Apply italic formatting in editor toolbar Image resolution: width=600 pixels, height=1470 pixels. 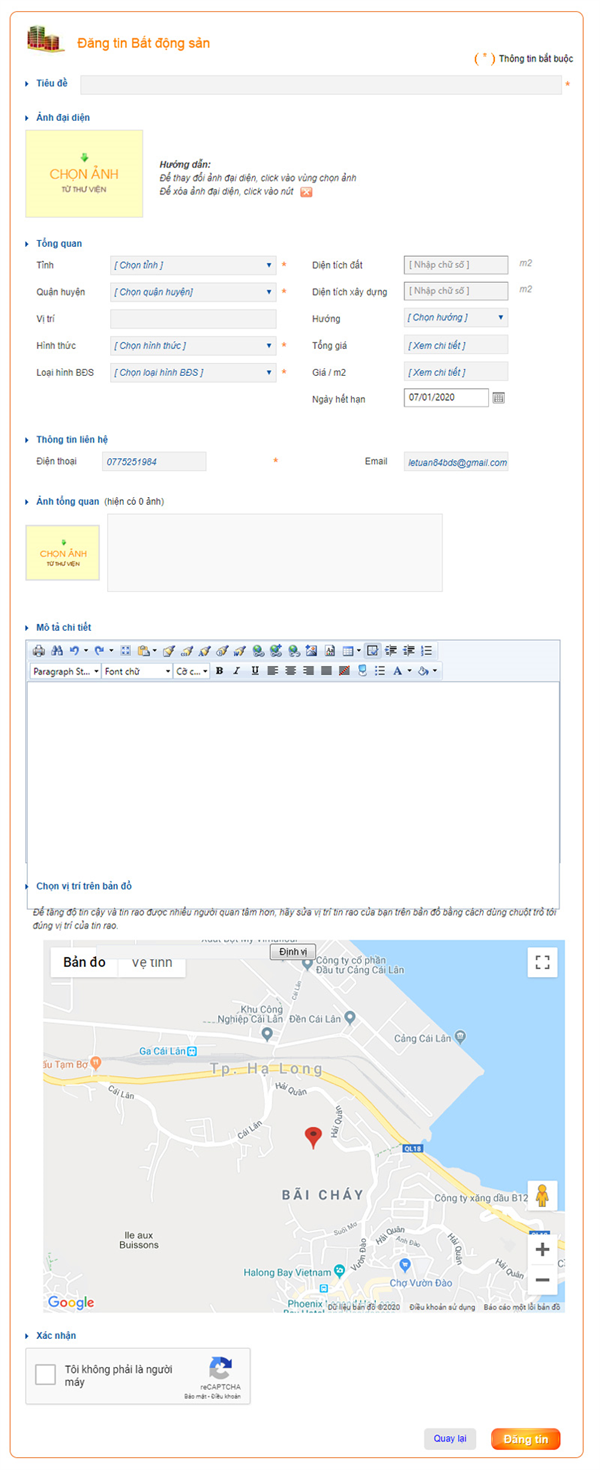(237, 671)
